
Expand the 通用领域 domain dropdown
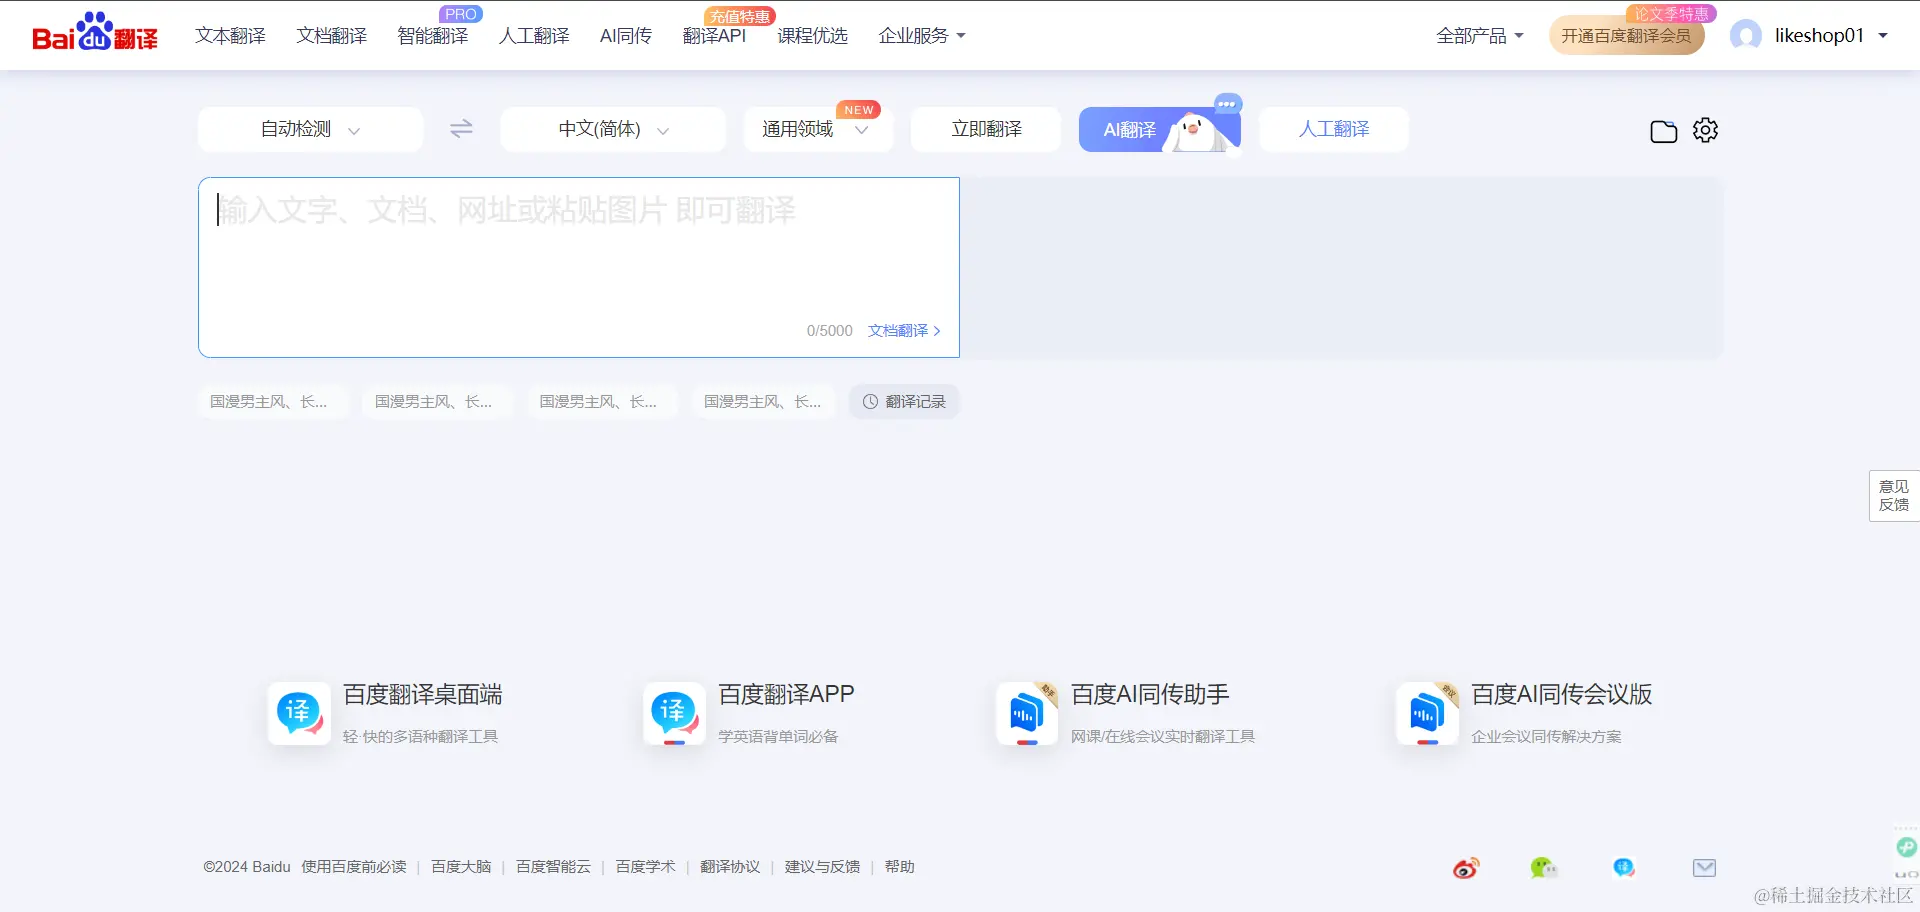click(818, 129)
